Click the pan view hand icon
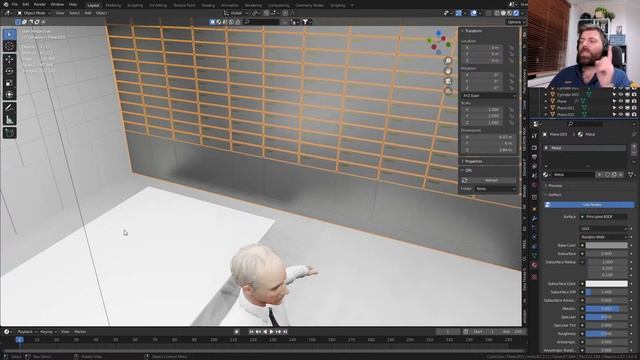This screenshot has width=640, height=360. point(448,71)
